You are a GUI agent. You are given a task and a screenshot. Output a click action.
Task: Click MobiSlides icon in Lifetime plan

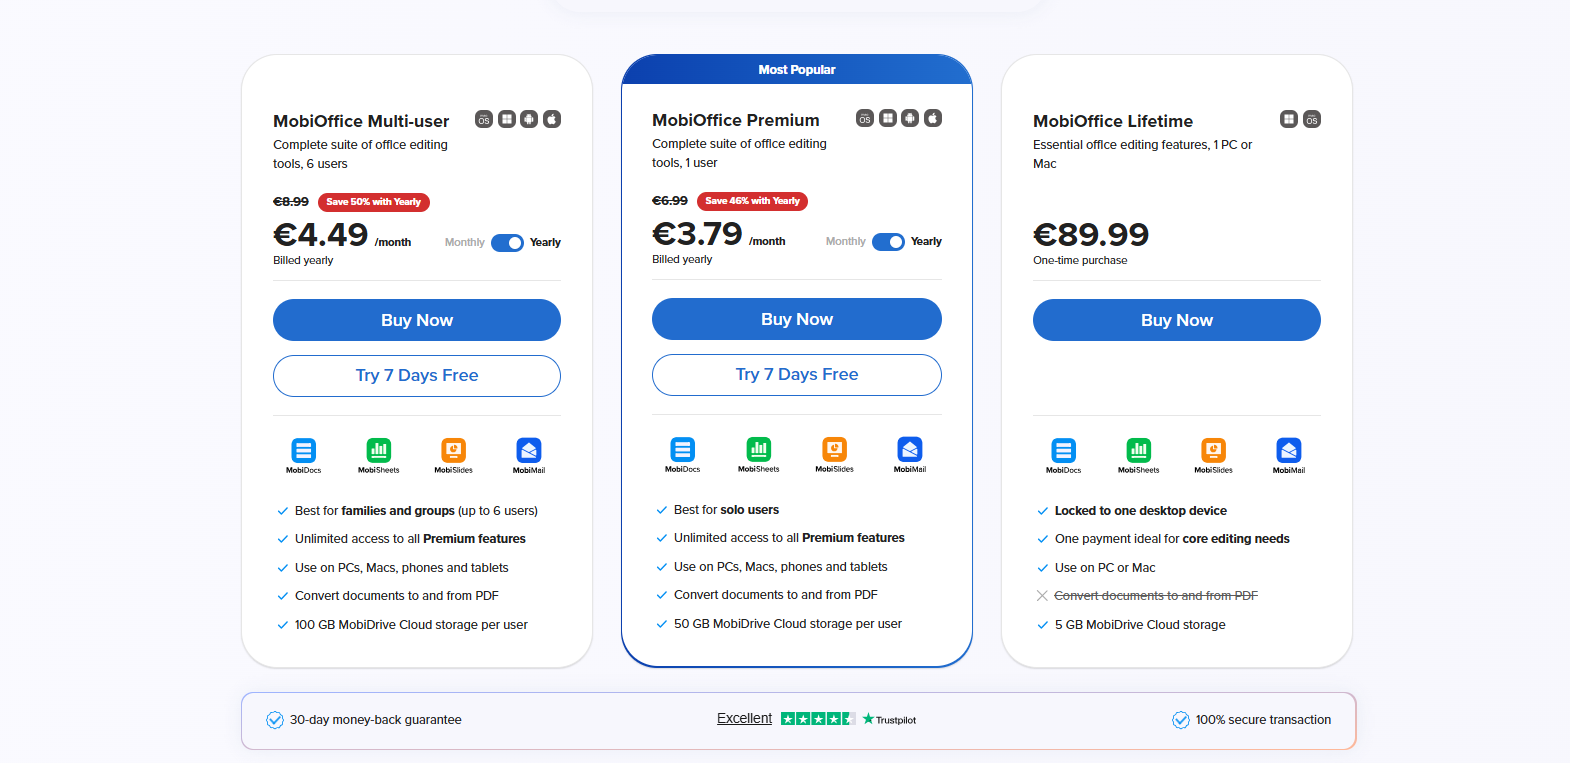pyautogui.click(x=1214, y=450)
